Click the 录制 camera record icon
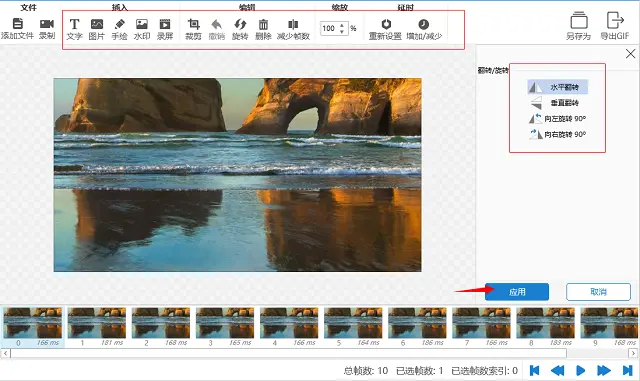 tap(47, 24)
